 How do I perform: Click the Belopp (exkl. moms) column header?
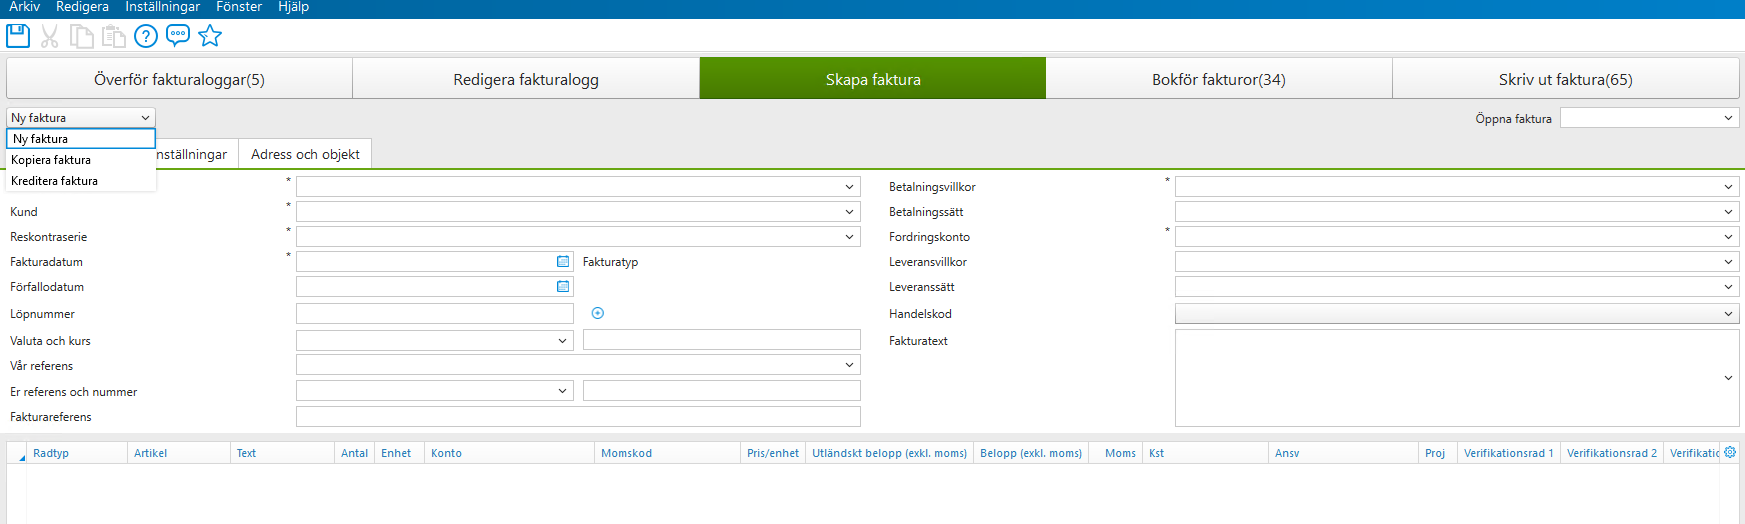point(1031,453)
